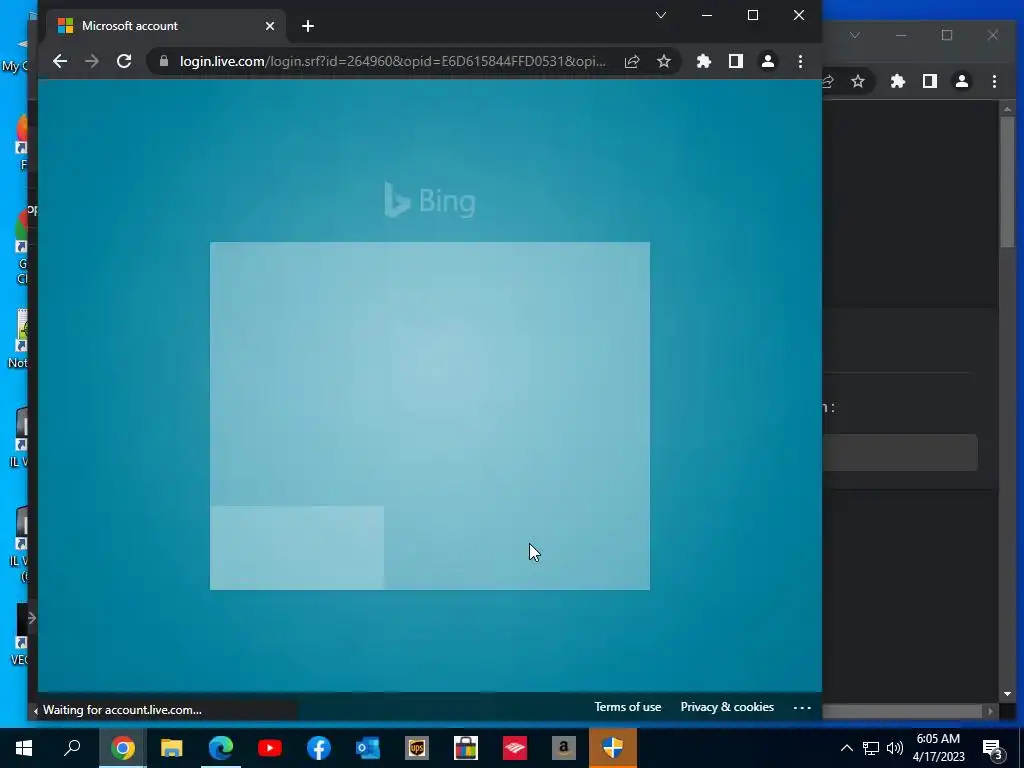The image size is (1024, 768).
Task: Open Microsoft Store from the taskbar
Action: pos(466,748)
